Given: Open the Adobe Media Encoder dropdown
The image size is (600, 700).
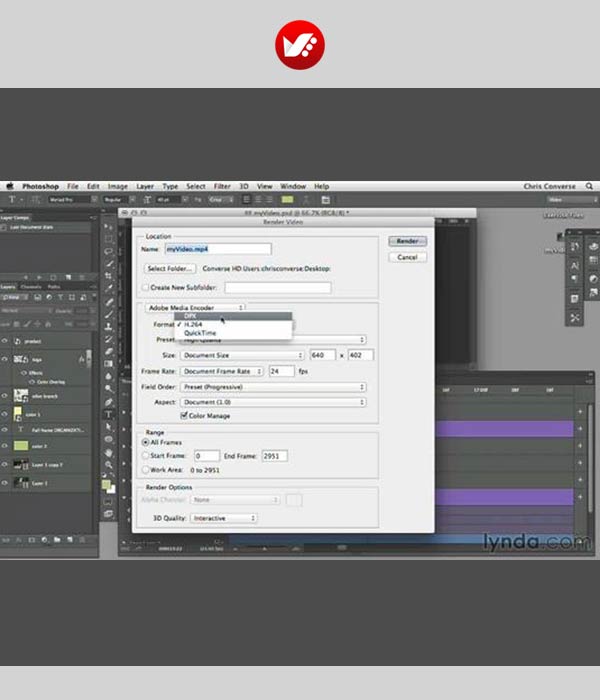Looking at the screenshot, I should tap(195, 308).
